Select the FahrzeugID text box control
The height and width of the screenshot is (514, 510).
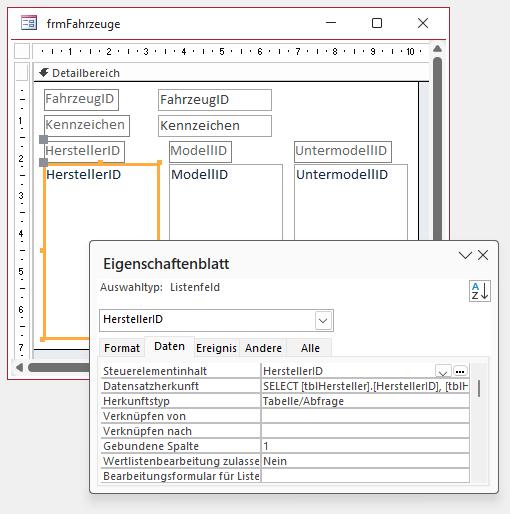215,100
